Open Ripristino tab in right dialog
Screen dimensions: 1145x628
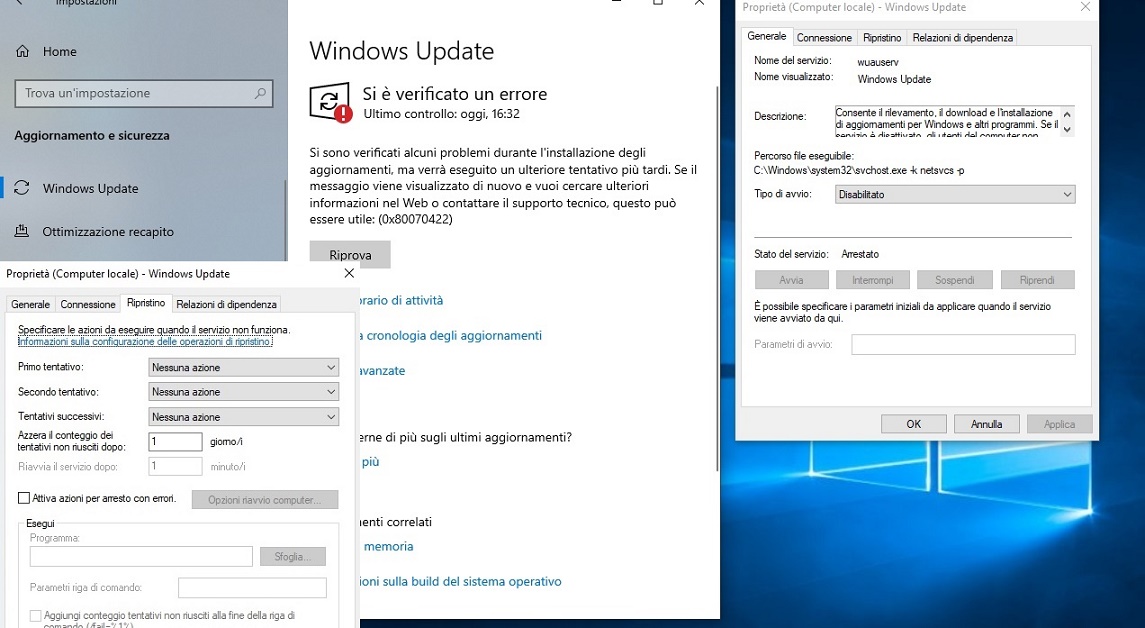(882, 37)
